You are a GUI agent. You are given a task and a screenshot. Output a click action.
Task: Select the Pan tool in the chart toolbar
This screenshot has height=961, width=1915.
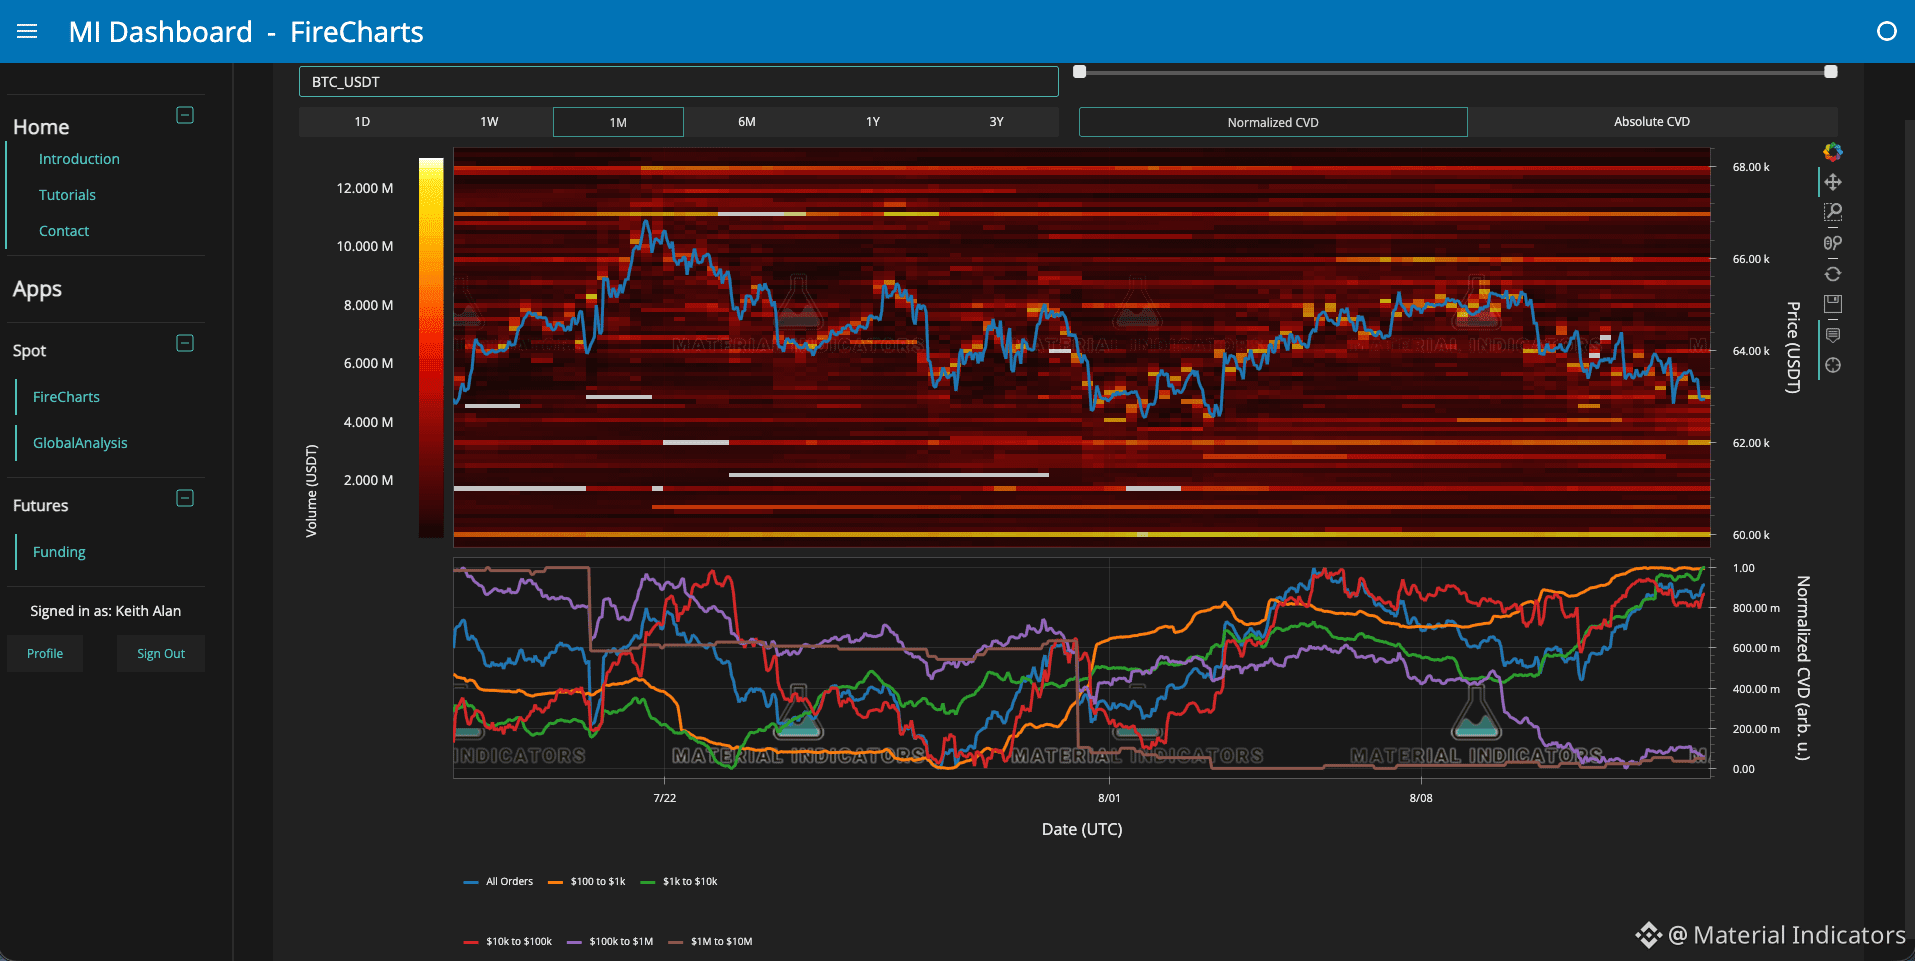(1832, 182)
